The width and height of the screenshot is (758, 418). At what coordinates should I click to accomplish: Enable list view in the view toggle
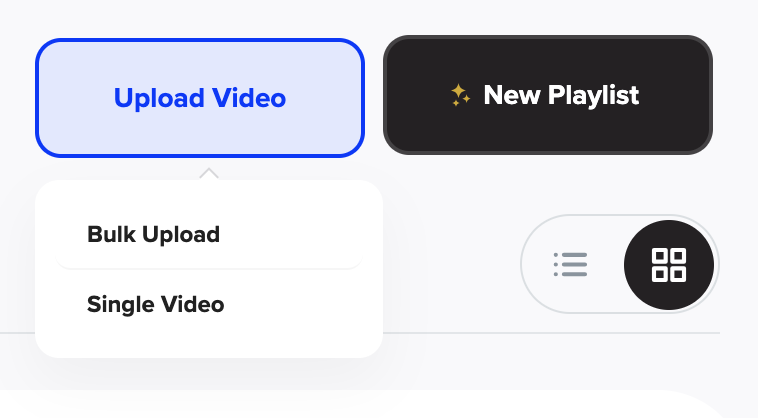click(x=570, y=264)
